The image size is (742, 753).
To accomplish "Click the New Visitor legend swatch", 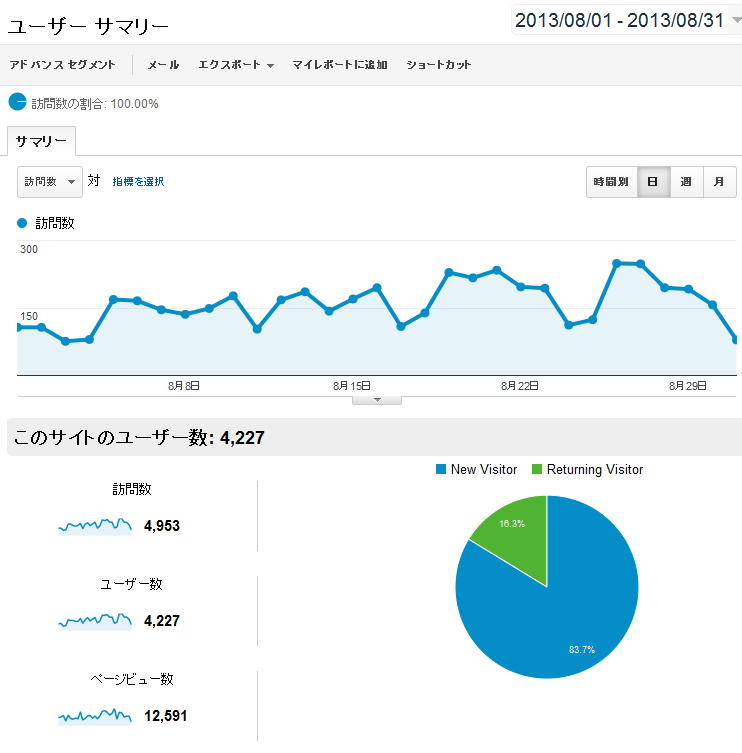I will pyautogui.click(x=441, y=469).
